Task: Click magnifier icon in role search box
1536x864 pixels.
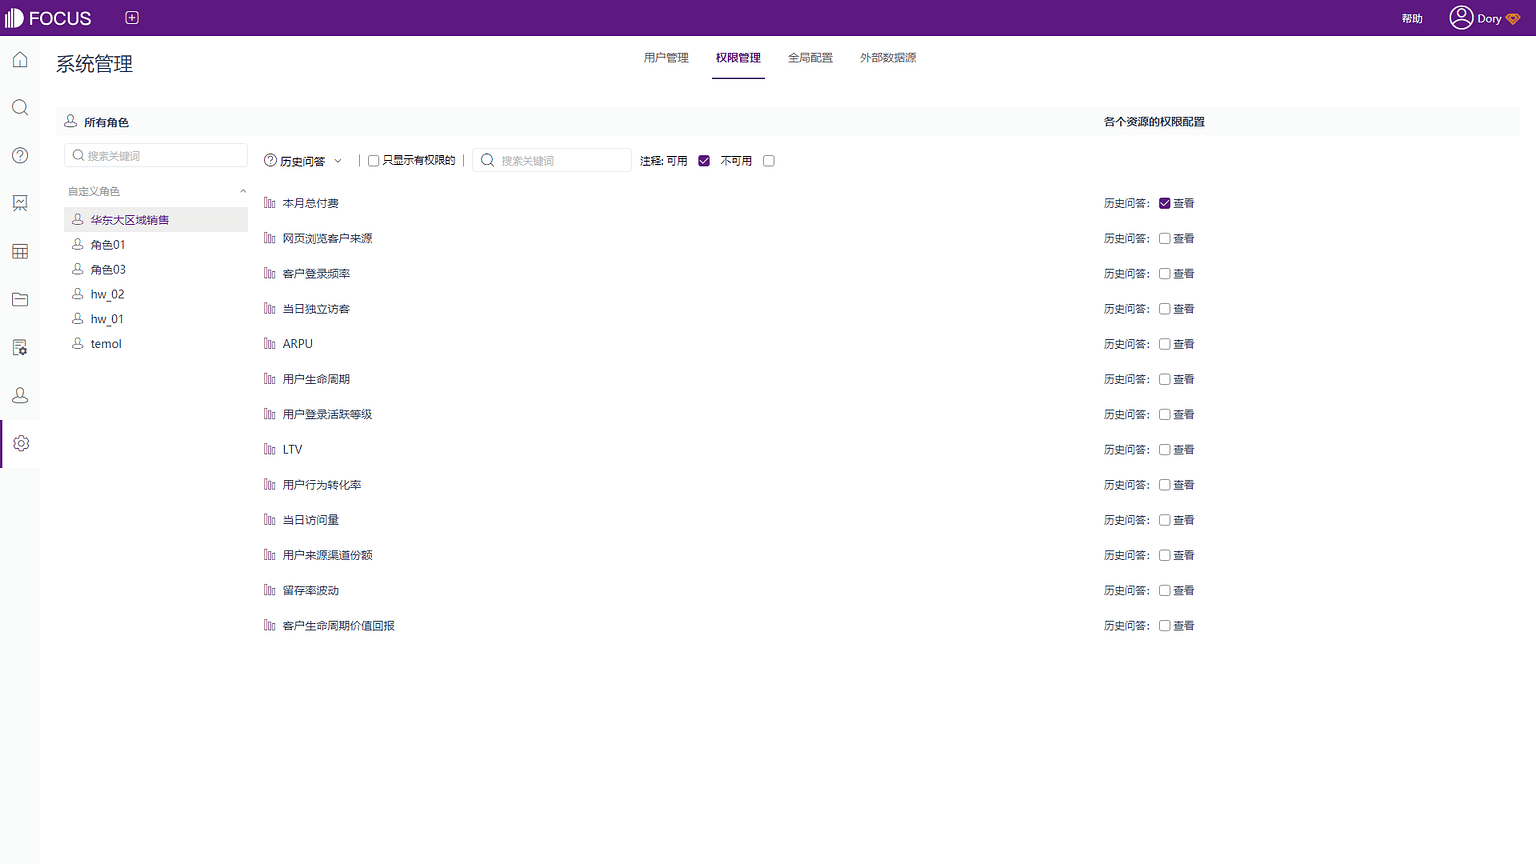Action: tap(78, 156)
